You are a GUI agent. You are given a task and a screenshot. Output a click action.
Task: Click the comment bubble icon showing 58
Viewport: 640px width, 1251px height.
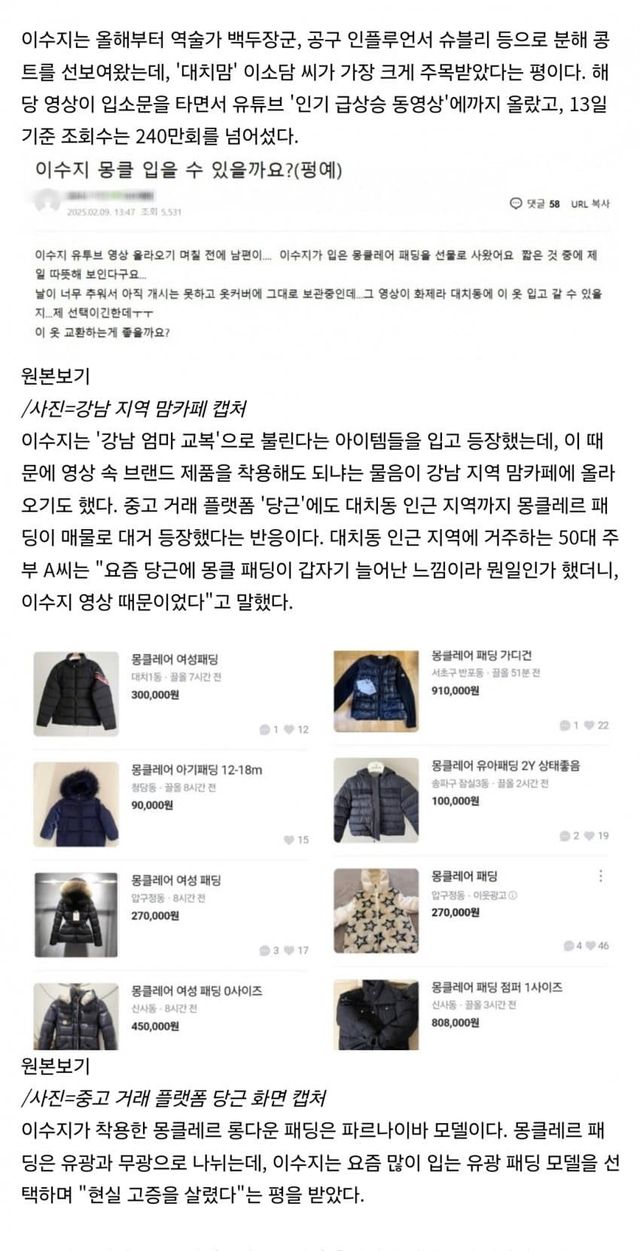click(x=516, y=204)
